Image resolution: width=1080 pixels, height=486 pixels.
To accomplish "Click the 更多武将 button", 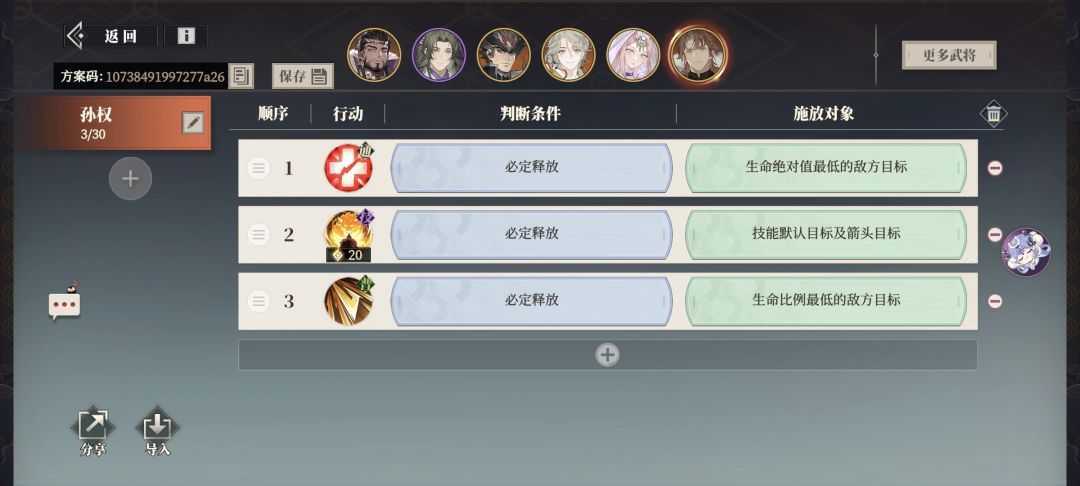I will point(949,55).
